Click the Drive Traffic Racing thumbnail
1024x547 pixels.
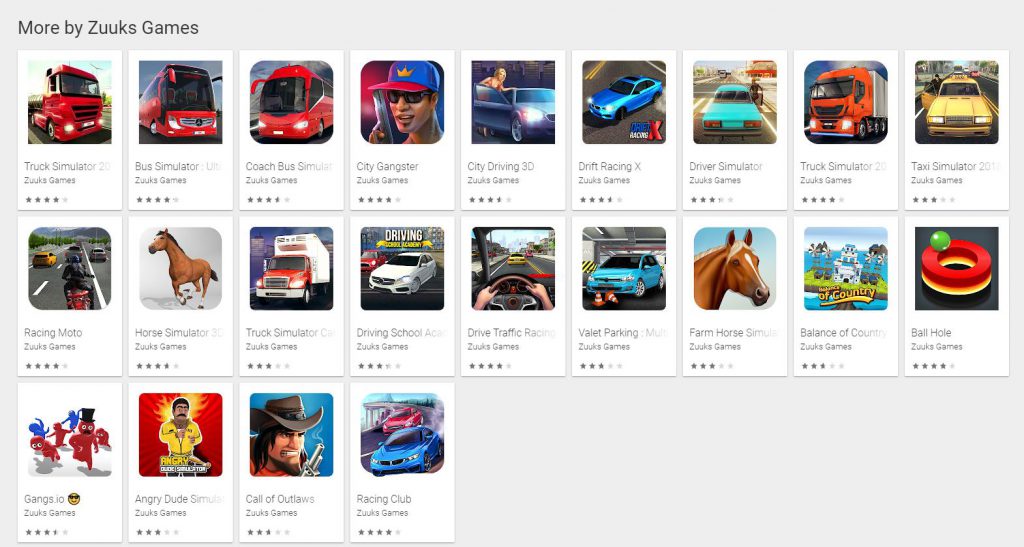tap(513, 268)
